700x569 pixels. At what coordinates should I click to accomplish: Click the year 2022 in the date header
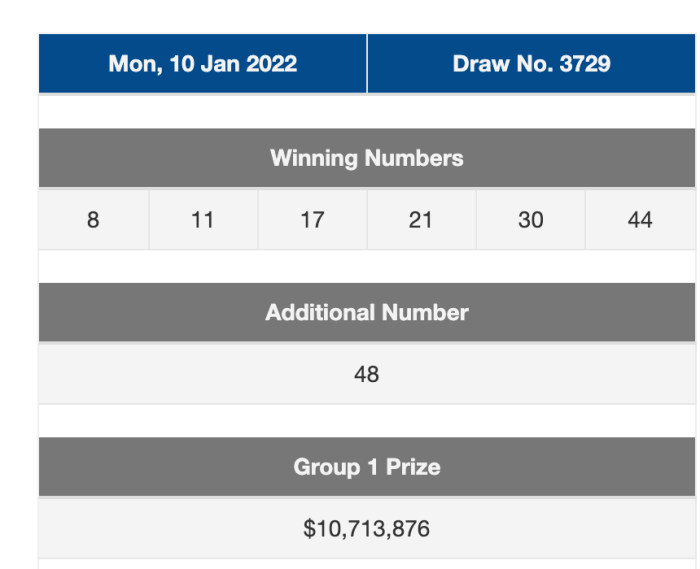click(271, 64)
